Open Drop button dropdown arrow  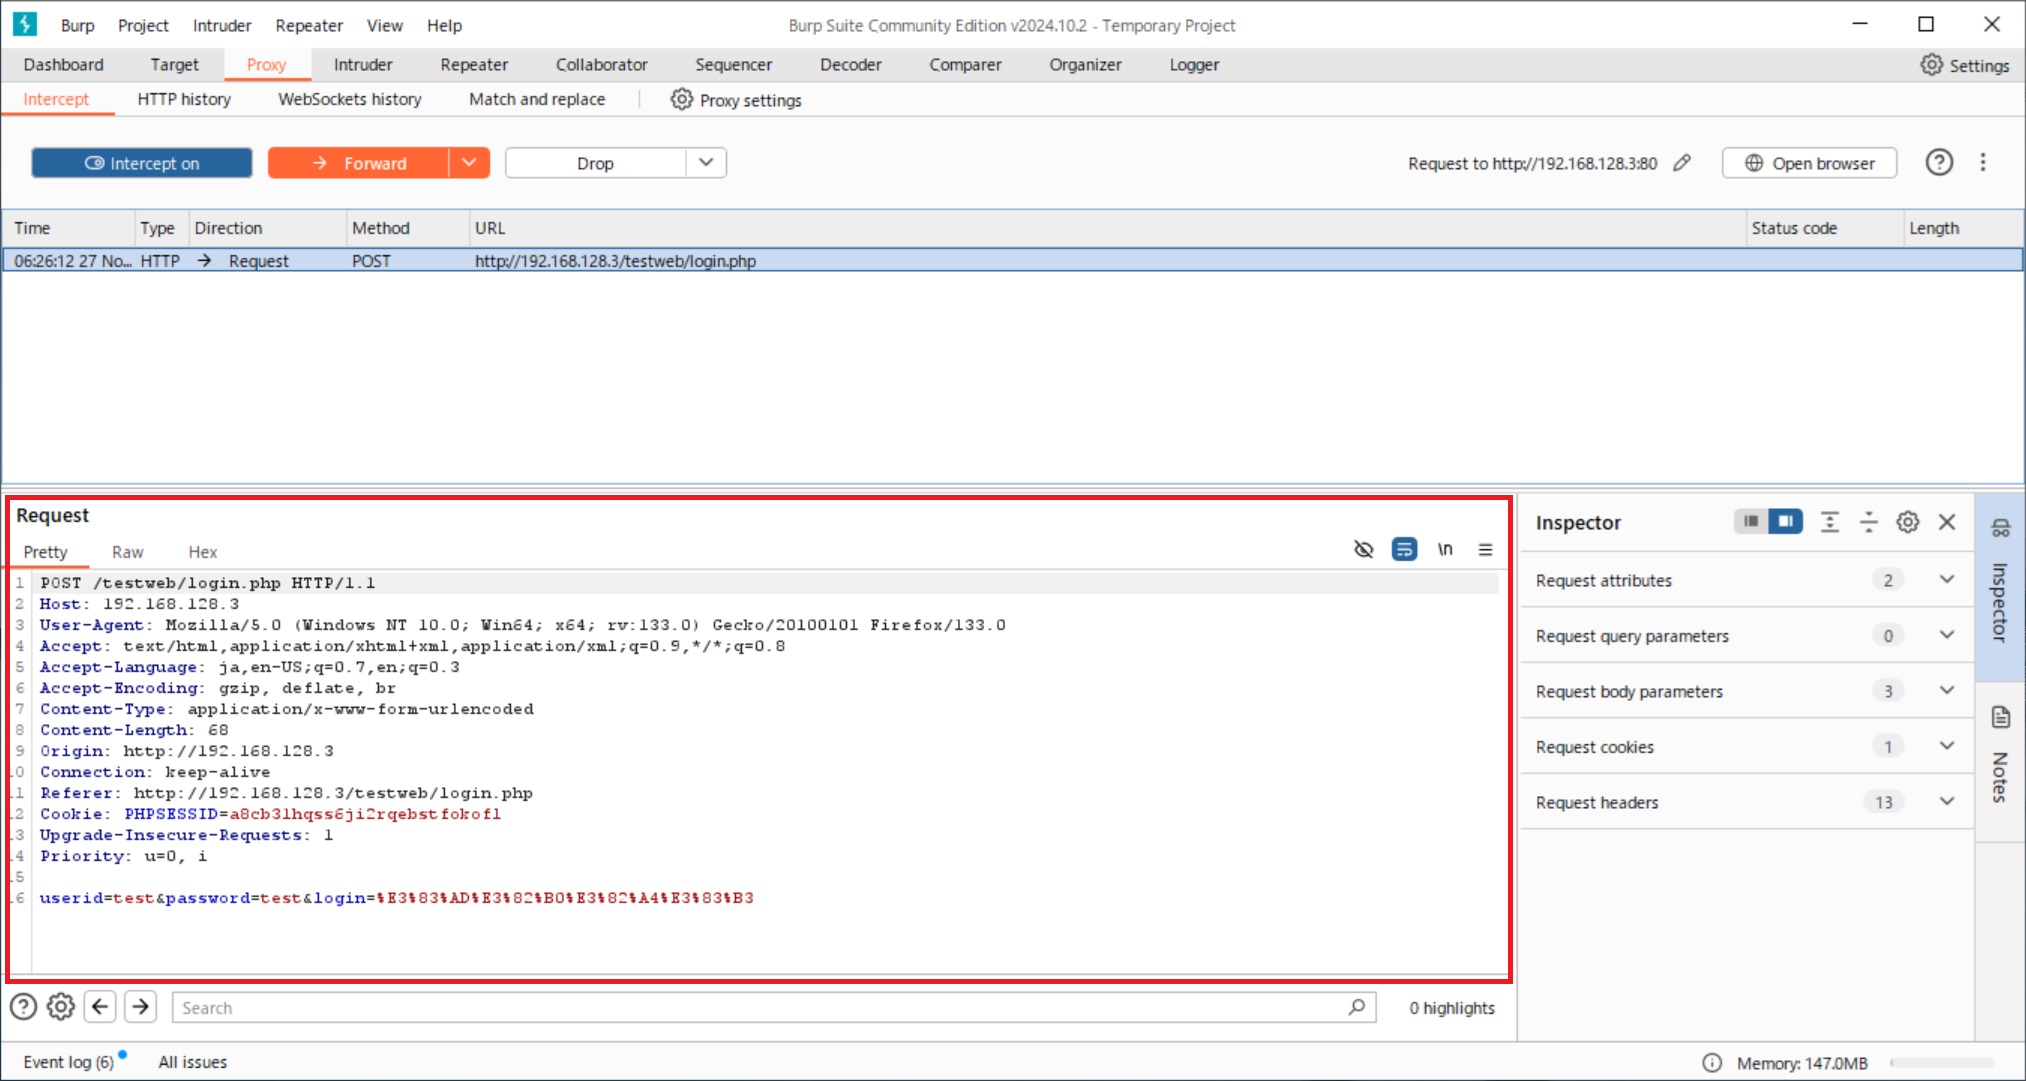coord(706,163)
